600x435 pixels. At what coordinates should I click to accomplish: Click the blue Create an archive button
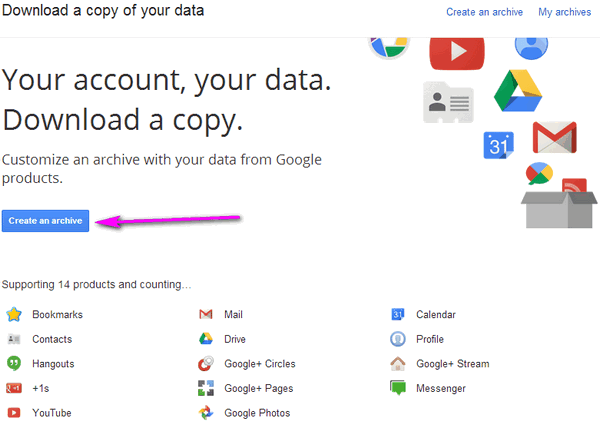pyautogui.click(x=45, y=221)
